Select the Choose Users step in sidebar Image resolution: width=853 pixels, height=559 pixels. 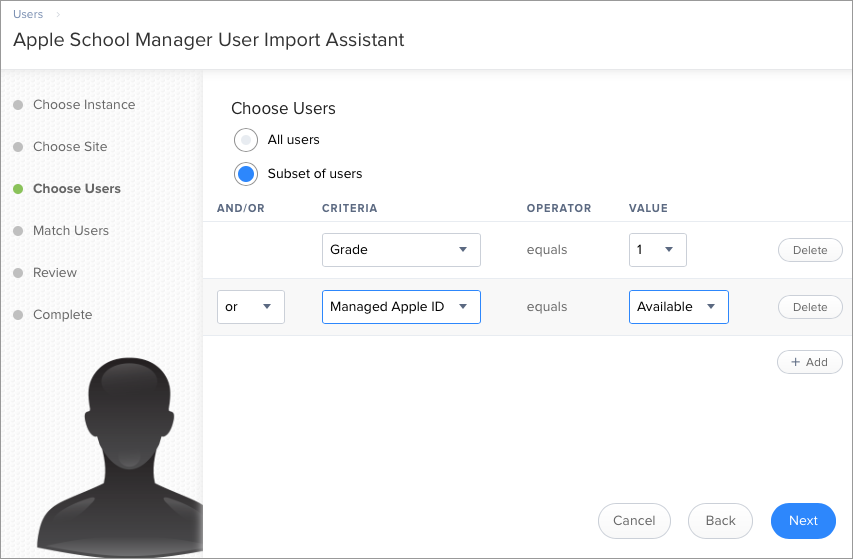click(77, 189)
